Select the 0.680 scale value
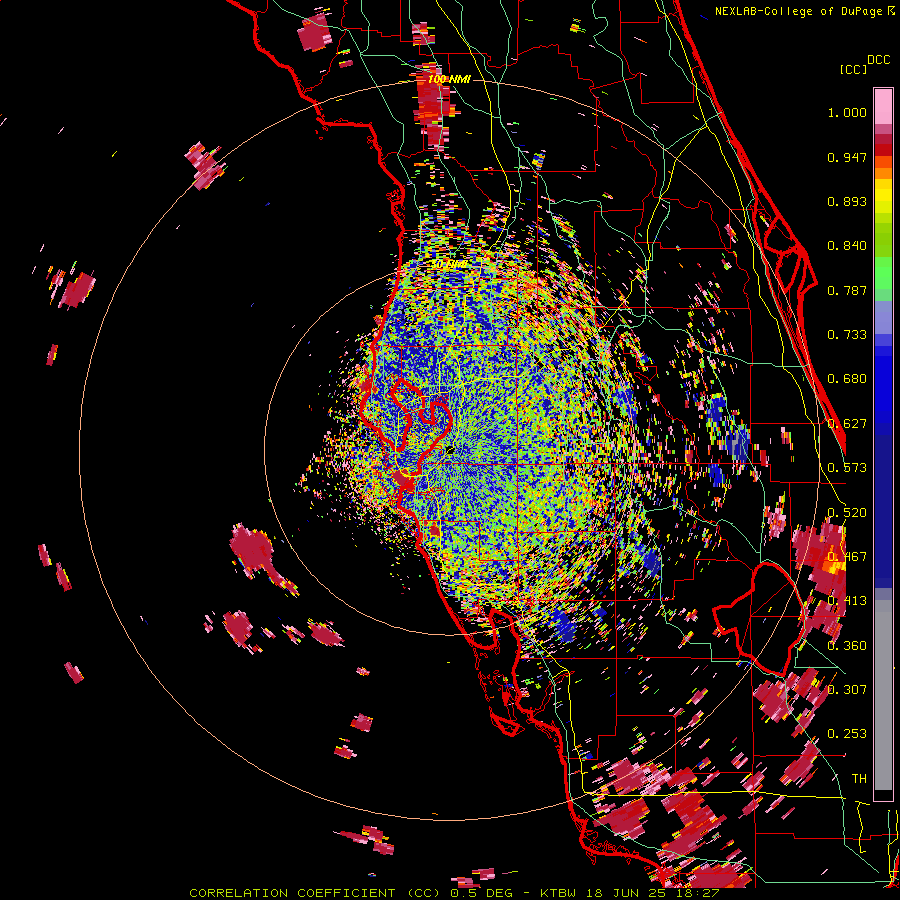Image resolution: width=900 pixels, height=900 pixels. [x=847, y=379]
